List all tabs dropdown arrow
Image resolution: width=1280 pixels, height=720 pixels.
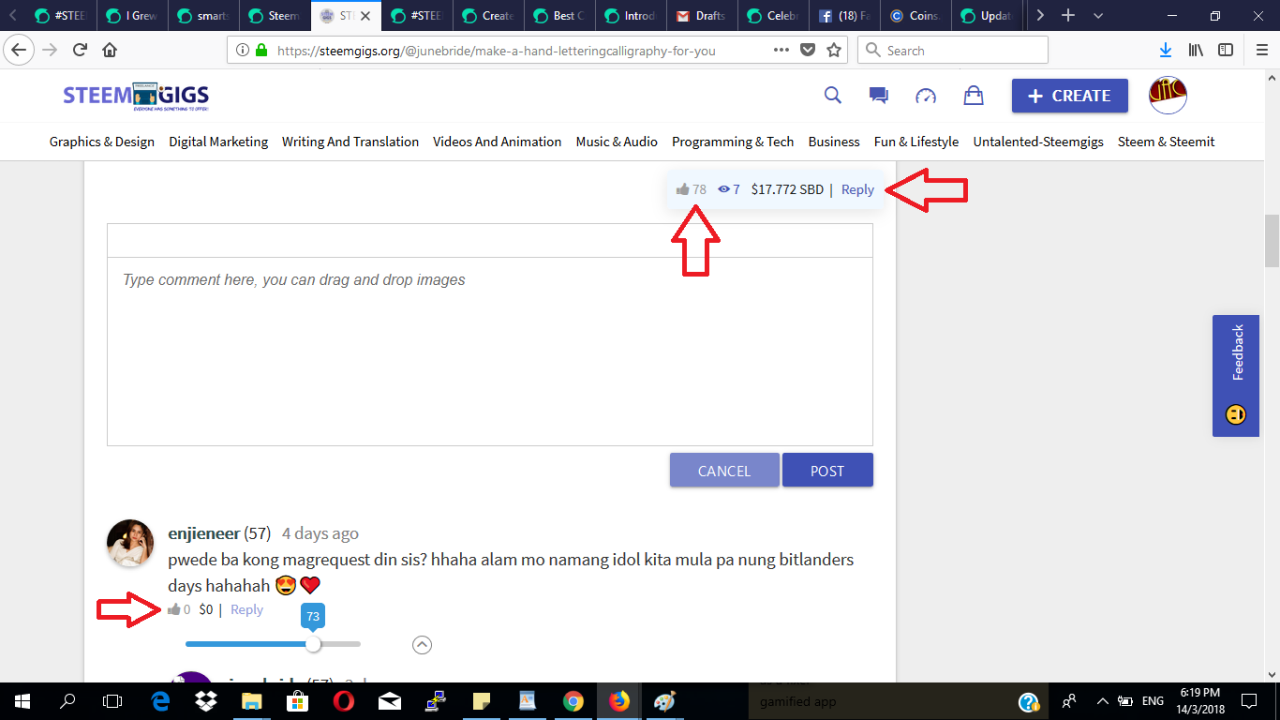(x=1099, y=16)
